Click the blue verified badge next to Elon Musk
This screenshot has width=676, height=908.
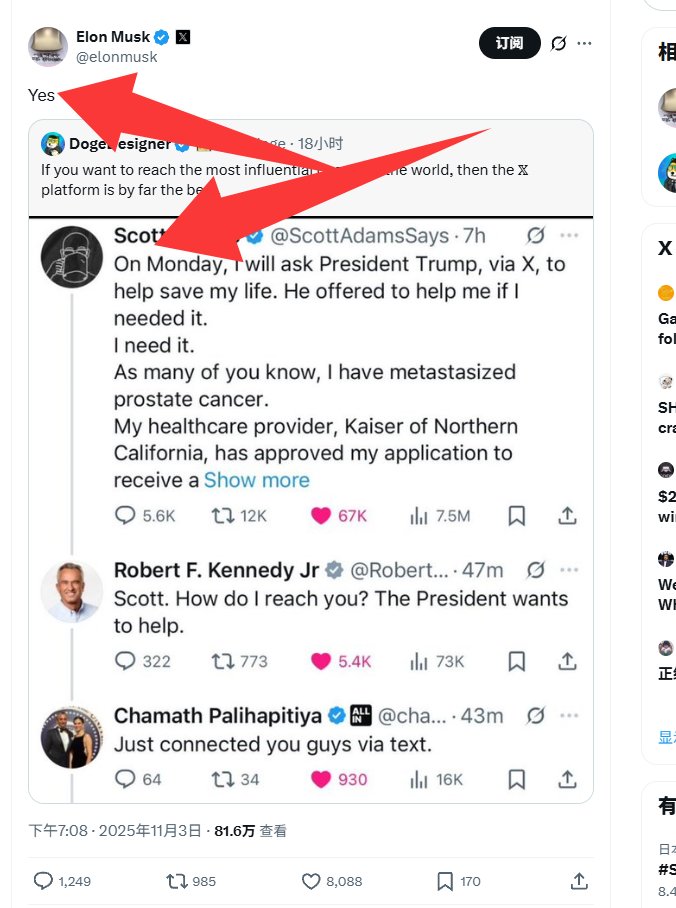coord(163,37)
